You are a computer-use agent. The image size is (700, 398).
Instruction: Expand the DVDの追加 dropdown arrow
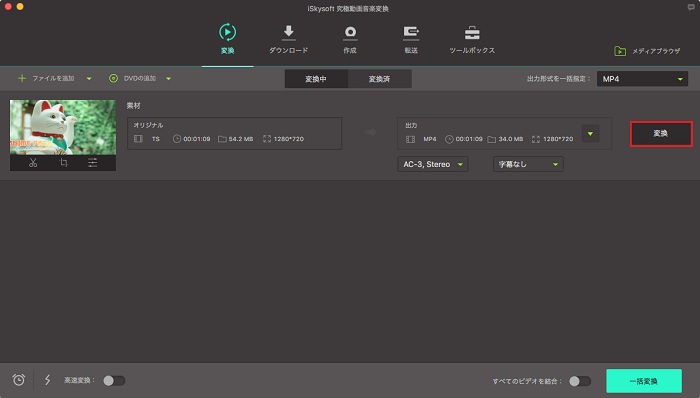(x=168, y=79)
